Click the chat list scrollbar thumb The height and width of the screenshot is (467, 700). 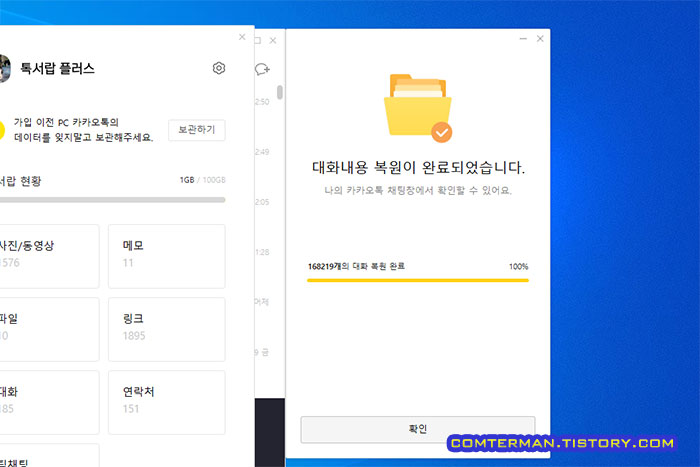[x=280, y=92]
